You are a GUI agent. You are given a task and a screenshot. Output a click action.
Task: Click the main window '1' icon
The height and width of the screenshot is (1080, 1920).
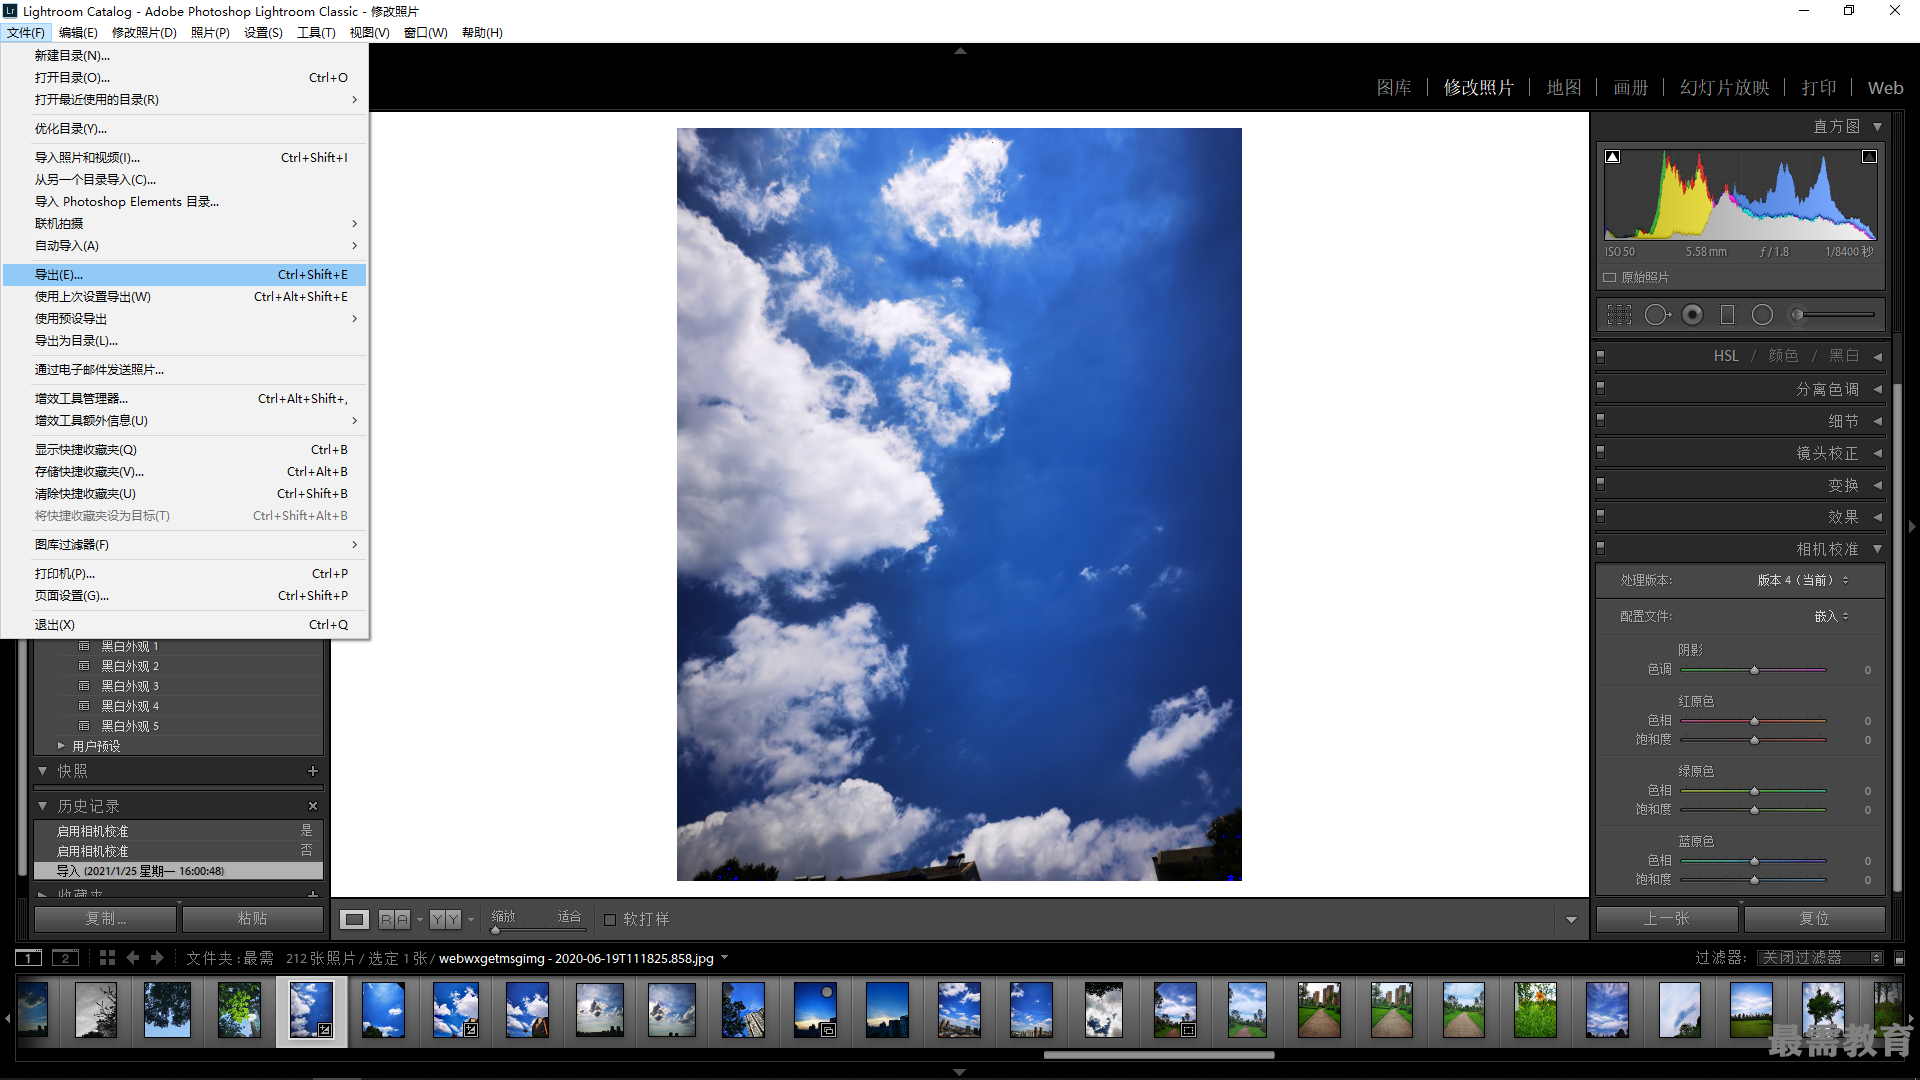tap(29, 958)
